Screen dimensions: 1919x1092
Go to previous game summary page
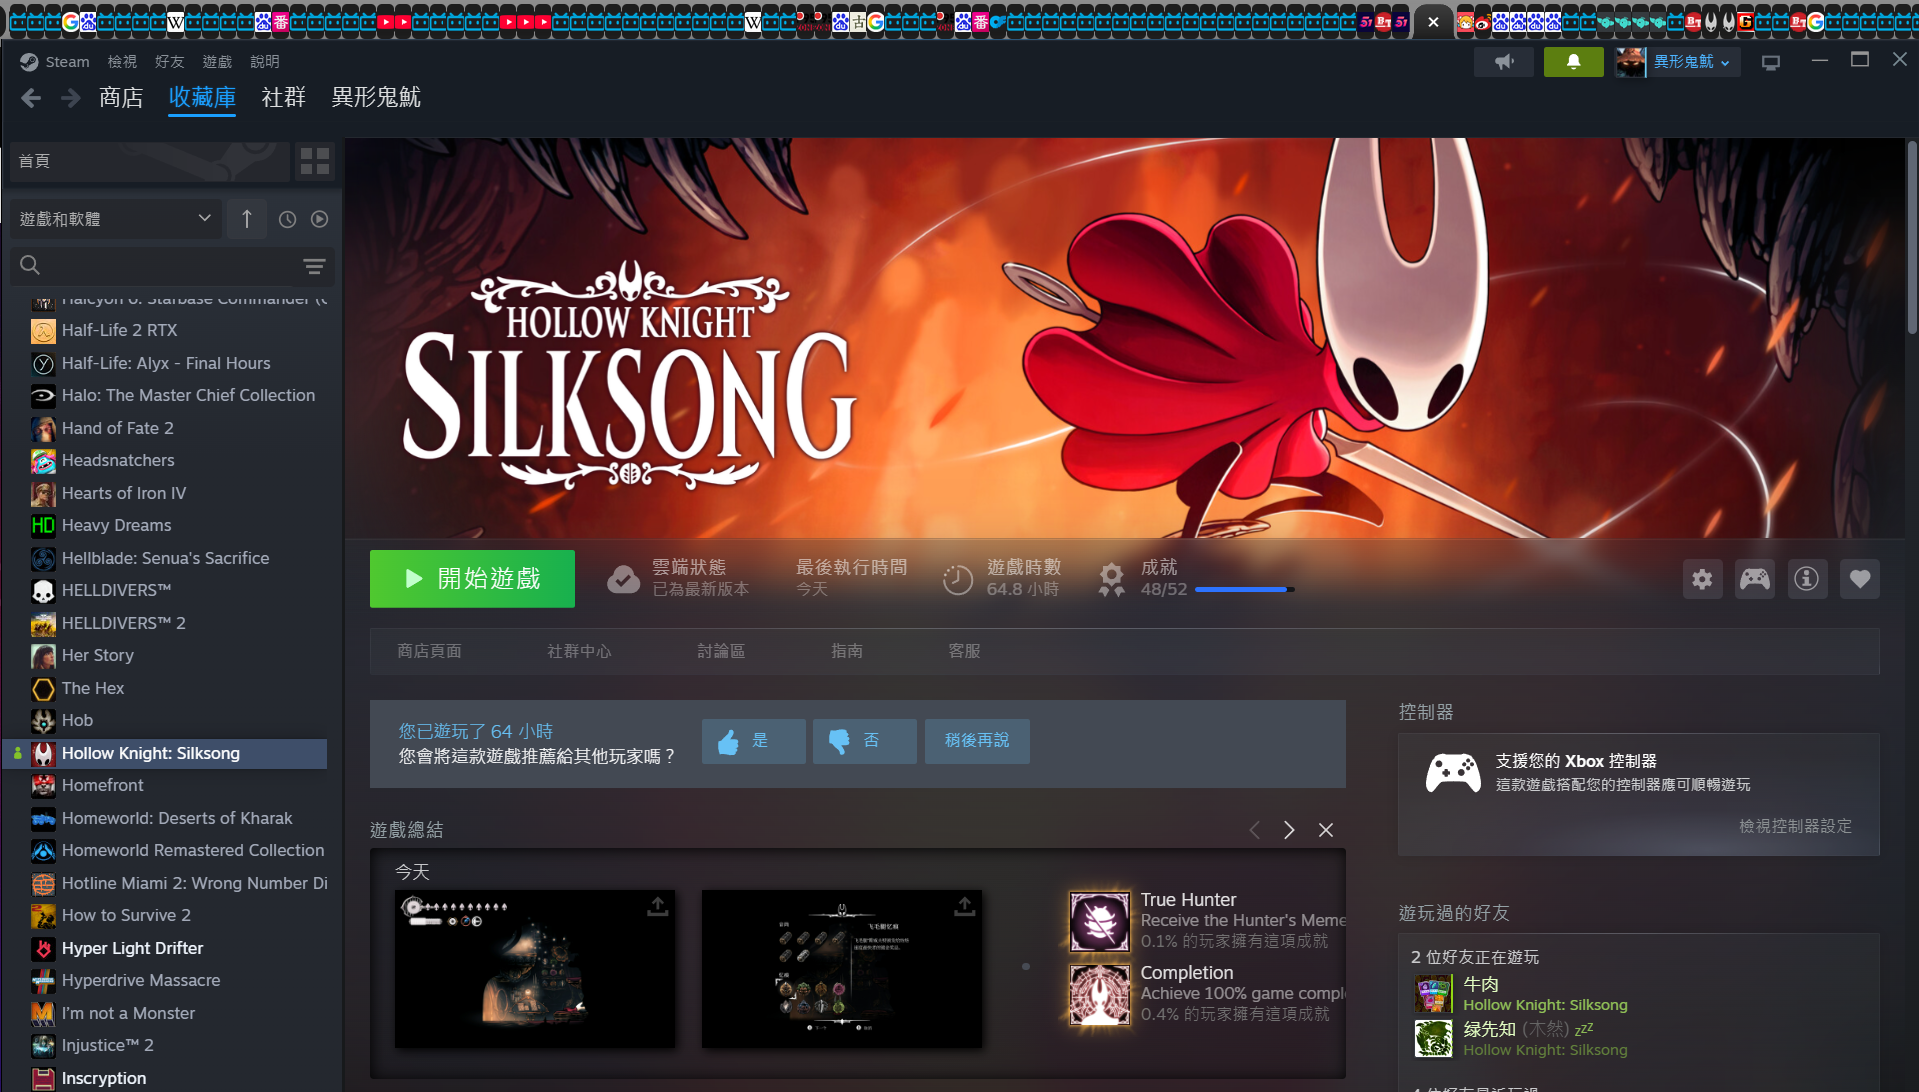point(1255,830)
